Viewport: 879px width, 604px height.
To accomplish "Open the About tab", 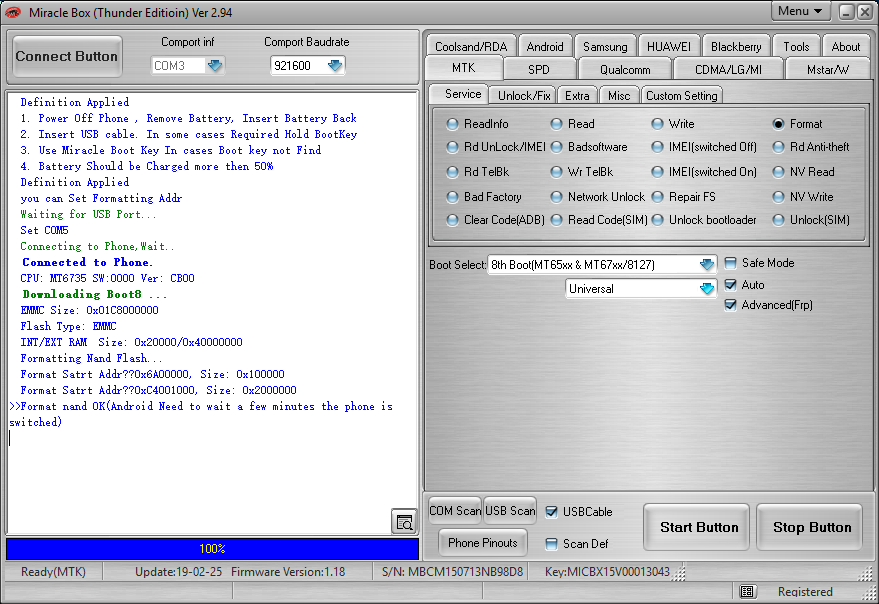I will coord(845,47).
